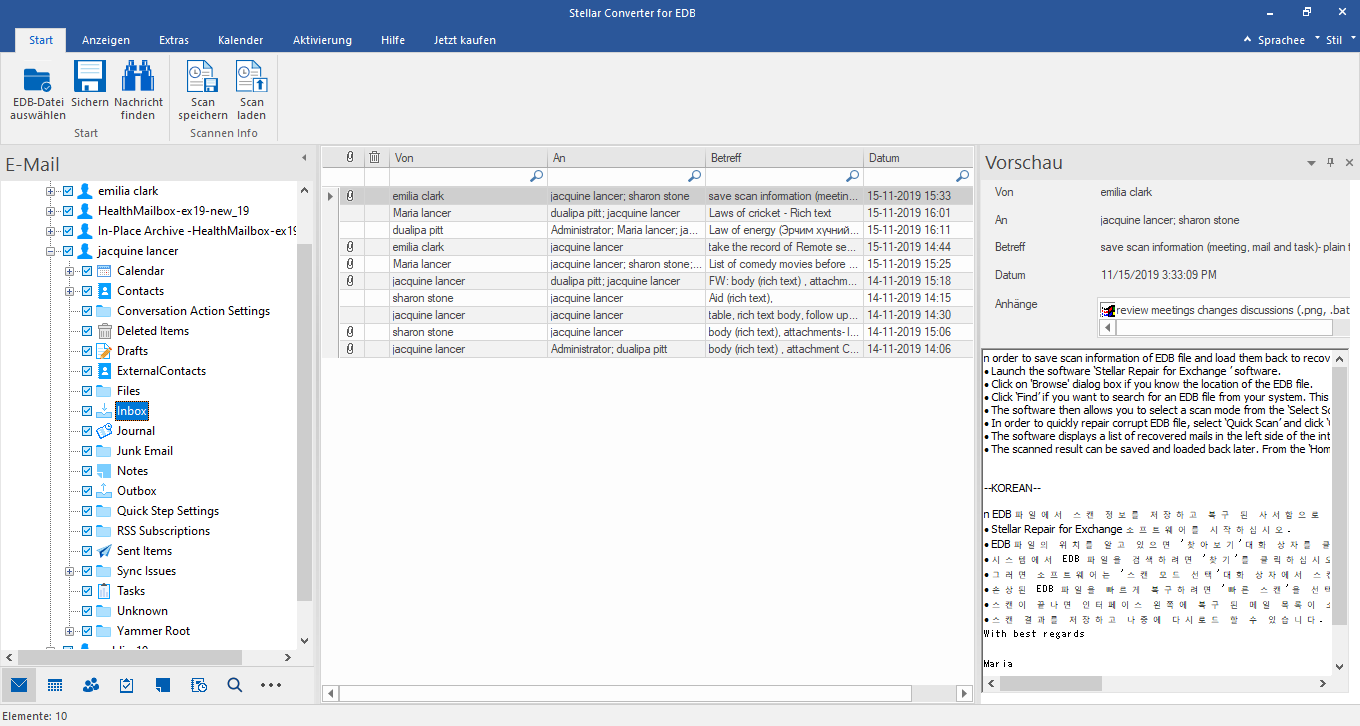Open the Sprachee dropdown menu
This screenshot has height=726, width=1360.
coord(1279,40)
